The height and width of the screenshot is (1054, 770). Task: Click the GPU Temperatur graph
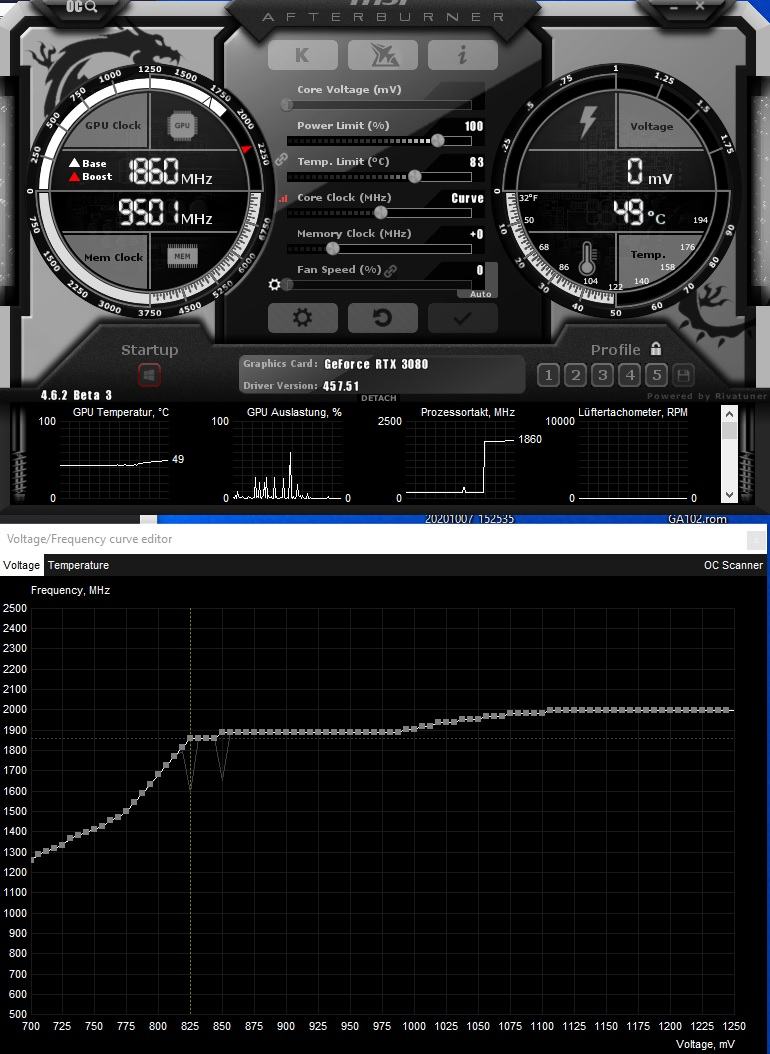[114, 460]
